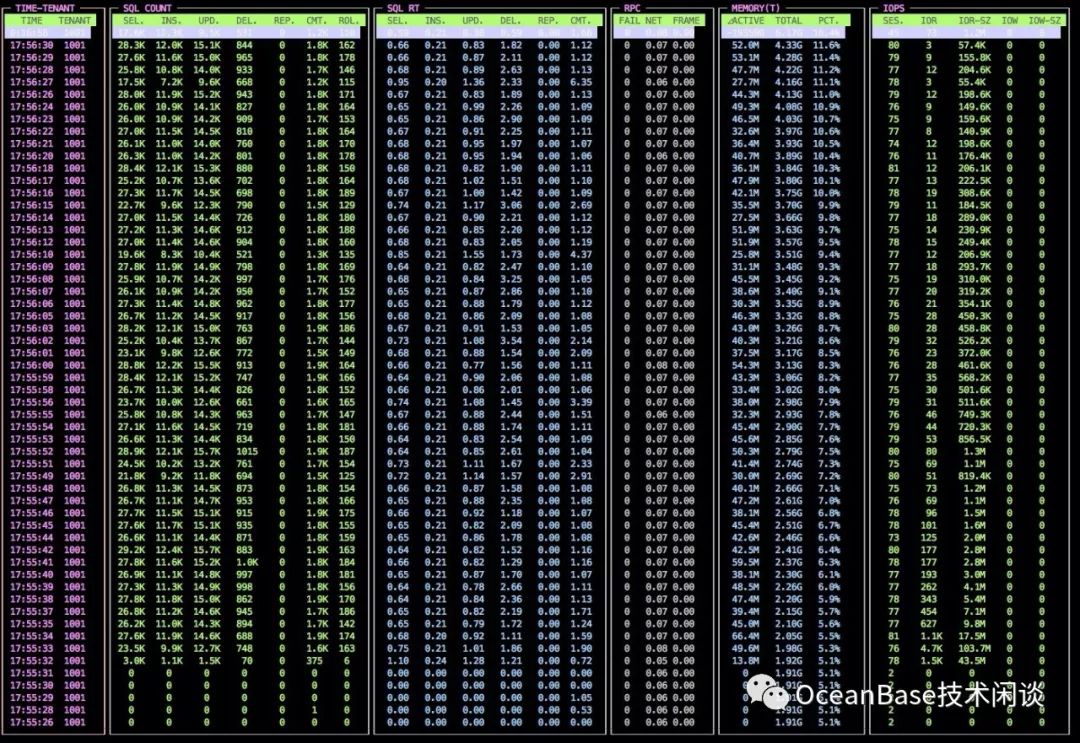Click the 3.25 delete response time
The width and height of the screenshot is (1080, 743).
pyautogui.click(x=510, y=280)
